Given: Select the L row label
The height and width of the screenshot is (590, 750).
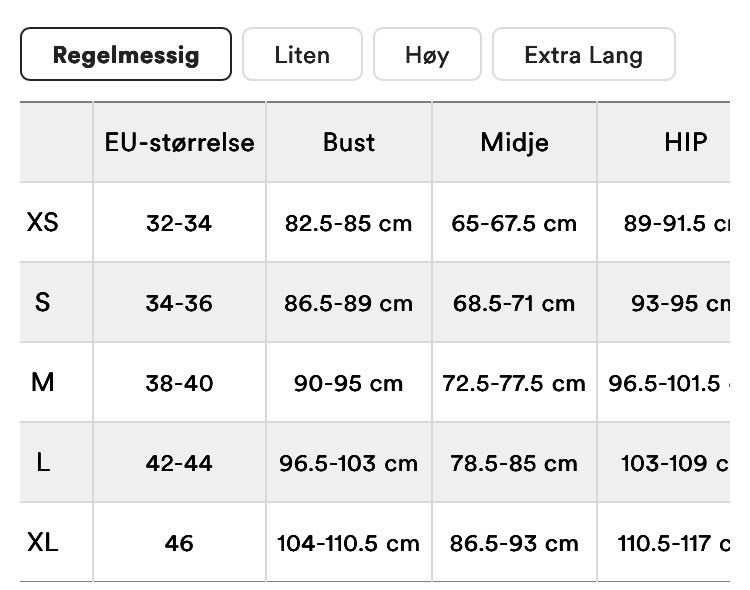Looking at the screenshot, I should (x=42, y=462).
